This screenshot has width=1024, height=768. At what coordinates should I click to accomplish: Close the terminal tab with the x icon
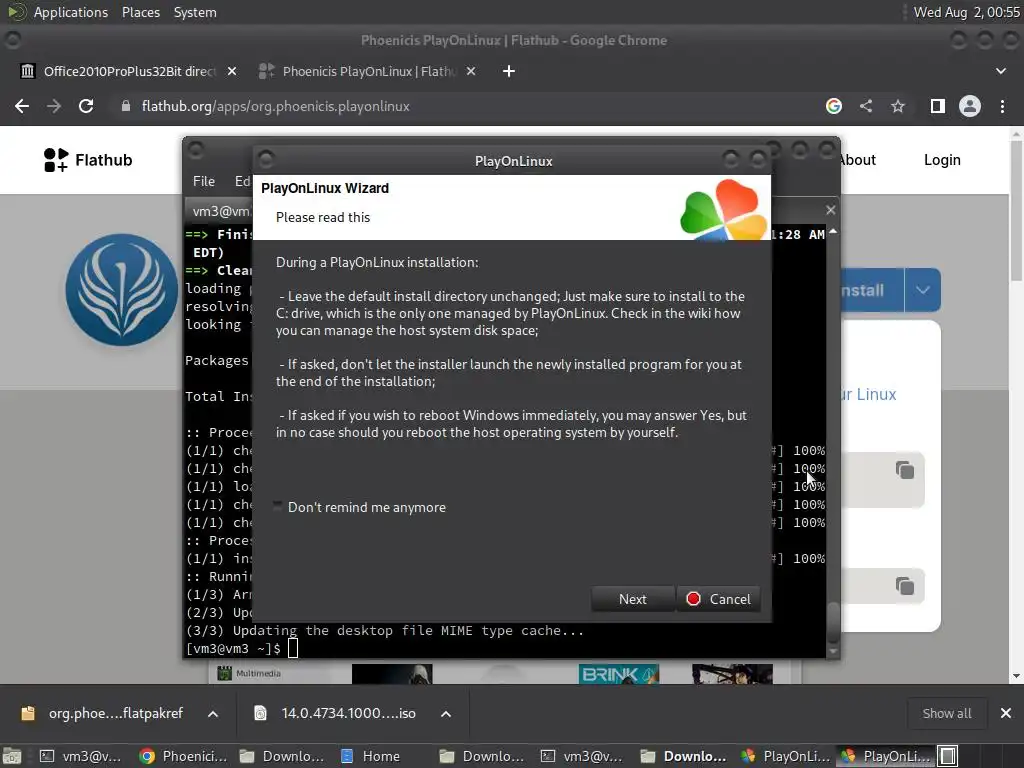(830, 210)
